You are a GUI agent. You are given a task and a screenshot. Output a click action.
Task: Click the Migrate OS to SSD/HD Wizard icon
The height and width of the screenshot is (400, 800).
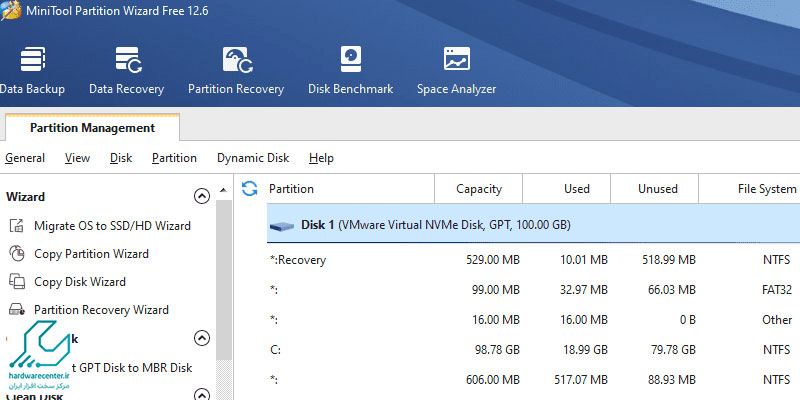pos(17,226)
